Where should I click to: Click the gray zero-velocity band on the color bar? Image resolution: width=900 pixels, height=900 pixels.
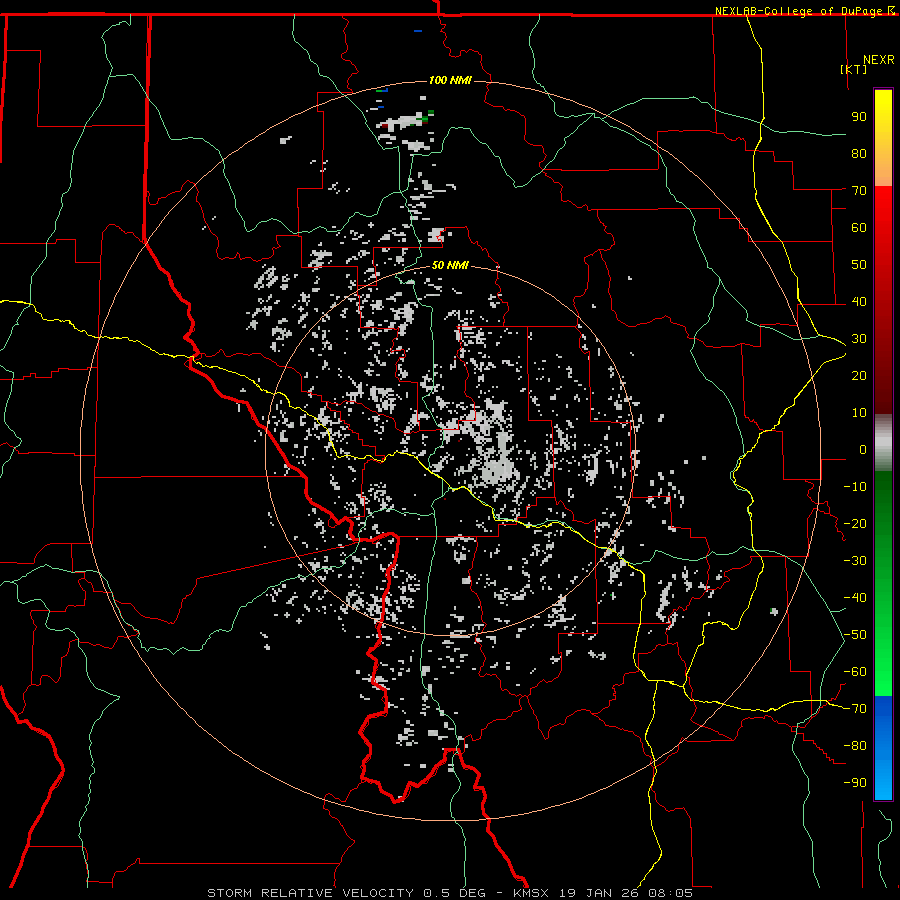click(x=883, y=443)
